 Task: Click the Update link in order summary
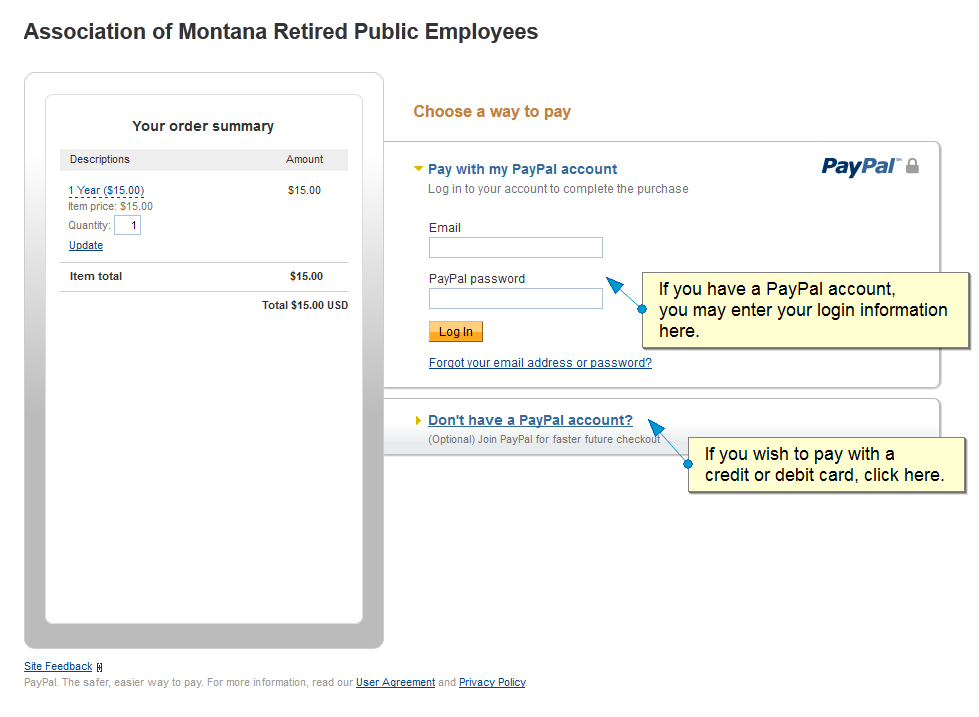86,245
